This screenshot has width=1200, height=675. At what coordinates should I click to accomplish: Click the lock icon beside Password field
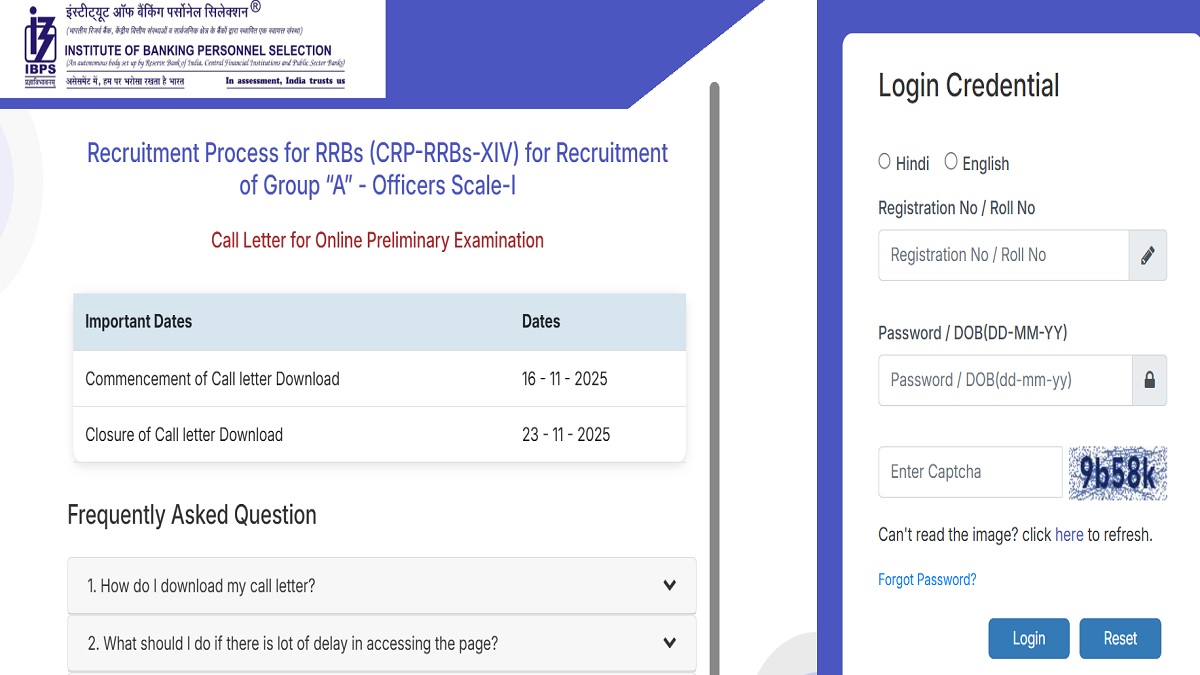(x=1148, y=380)
